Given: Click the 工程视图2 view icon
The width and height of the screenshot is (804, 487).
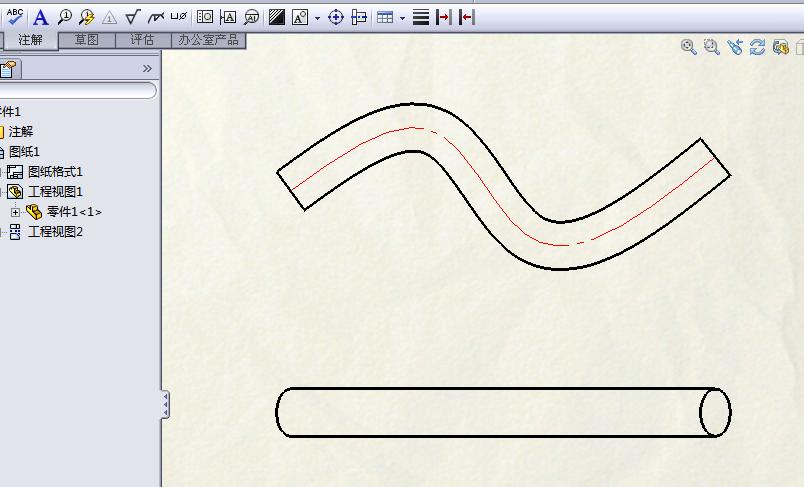Looking at the screenshot, I should 15,232.
